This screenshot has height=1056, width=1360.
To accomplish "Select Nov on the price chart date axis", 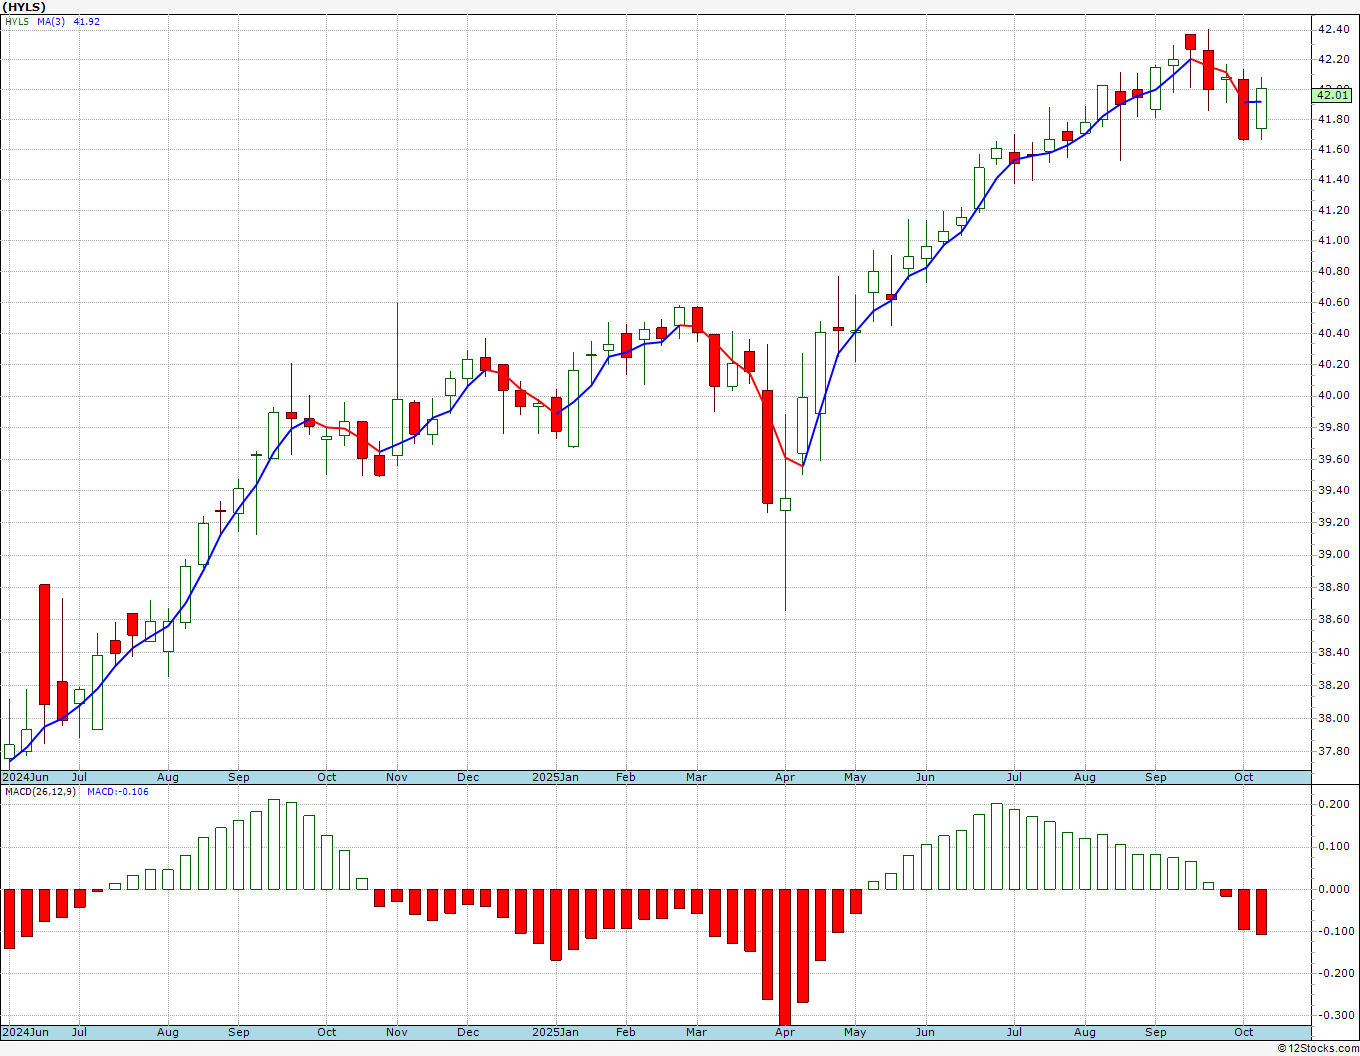I will click(x=397, y=777).
